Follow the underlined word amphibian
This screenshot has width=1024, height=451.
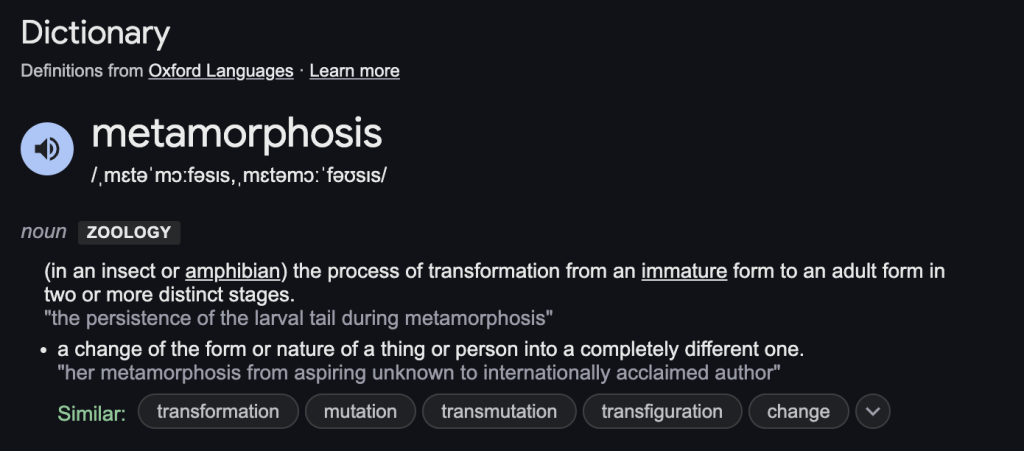[232, 271]
